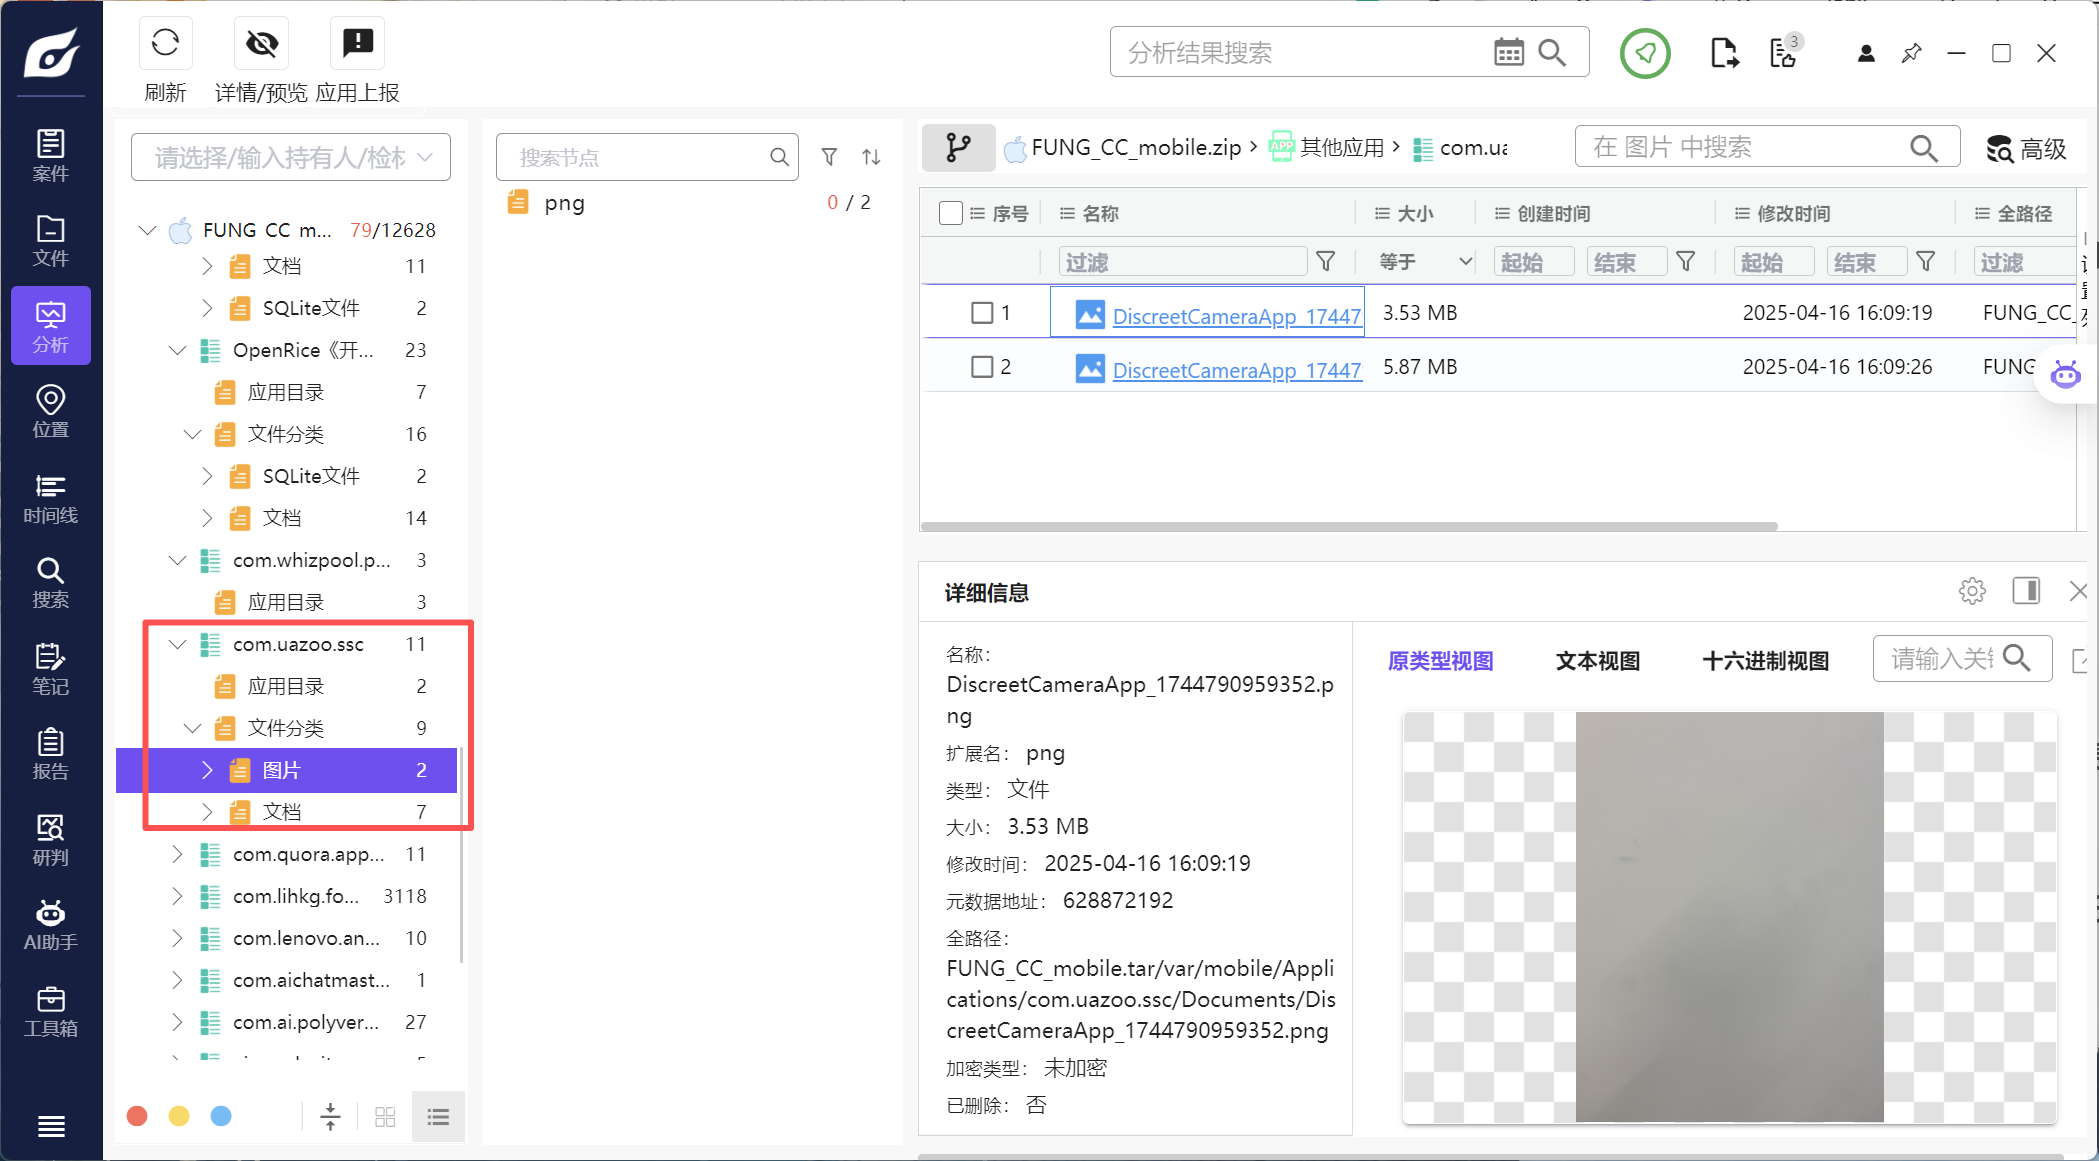2099x1161 pixels.
Task: Click the red color tag dot
Action: (x=138, y=1116)
